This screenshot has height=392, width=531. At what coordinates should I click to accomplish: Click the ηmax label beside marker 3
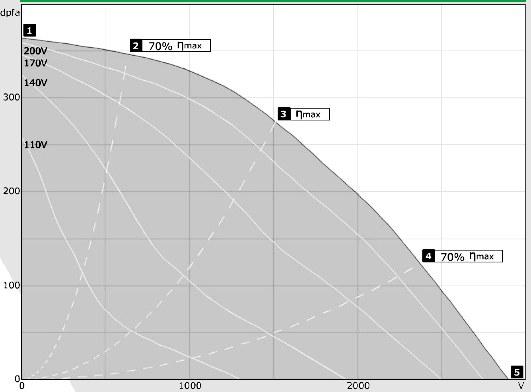coord(310,114)
